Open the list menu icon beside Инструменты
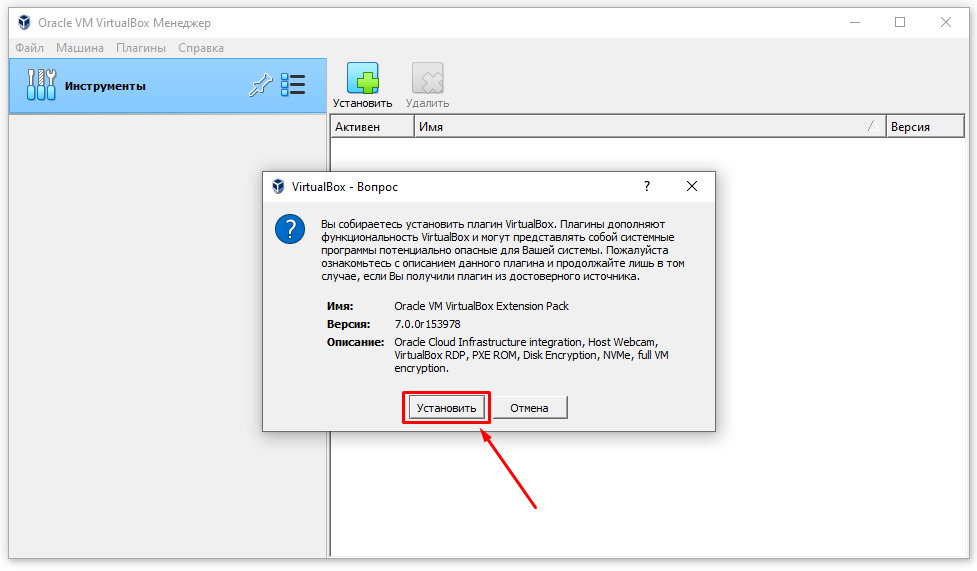The height and width of the screenshot is (571, 977). [293, 85]
